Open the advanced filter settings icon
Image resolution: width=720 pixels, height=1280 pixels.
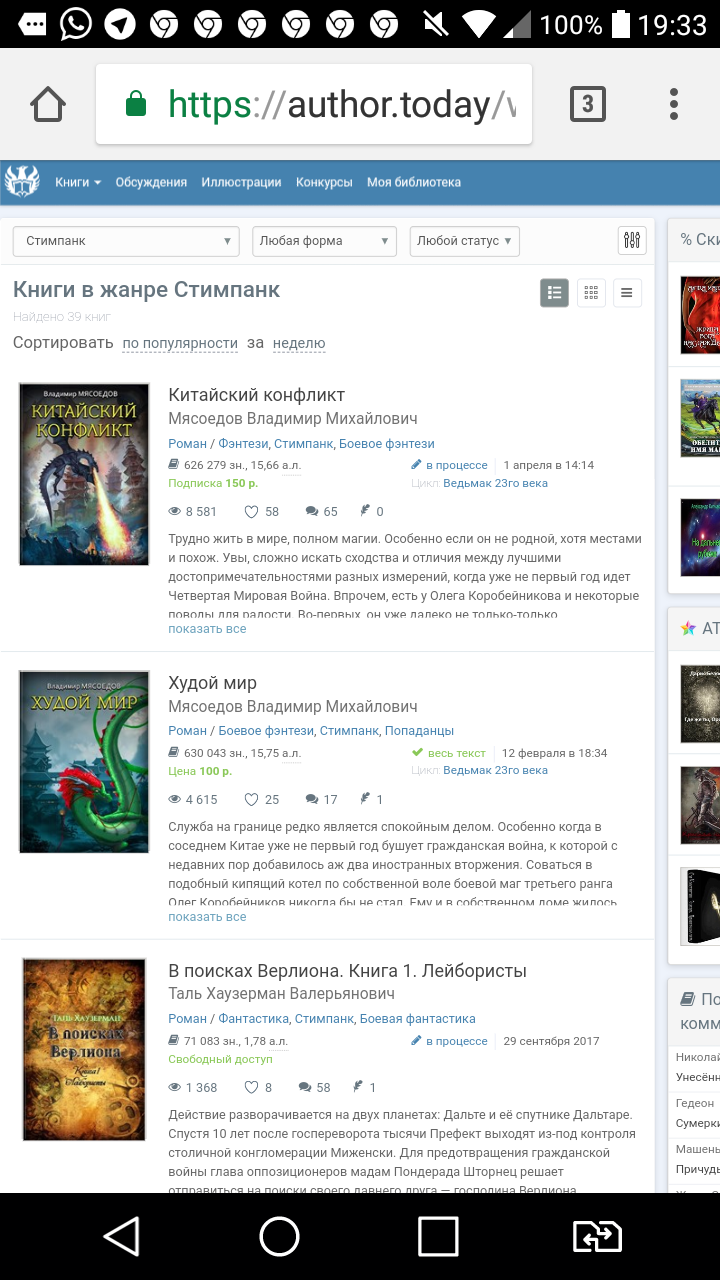click(632, 240)
